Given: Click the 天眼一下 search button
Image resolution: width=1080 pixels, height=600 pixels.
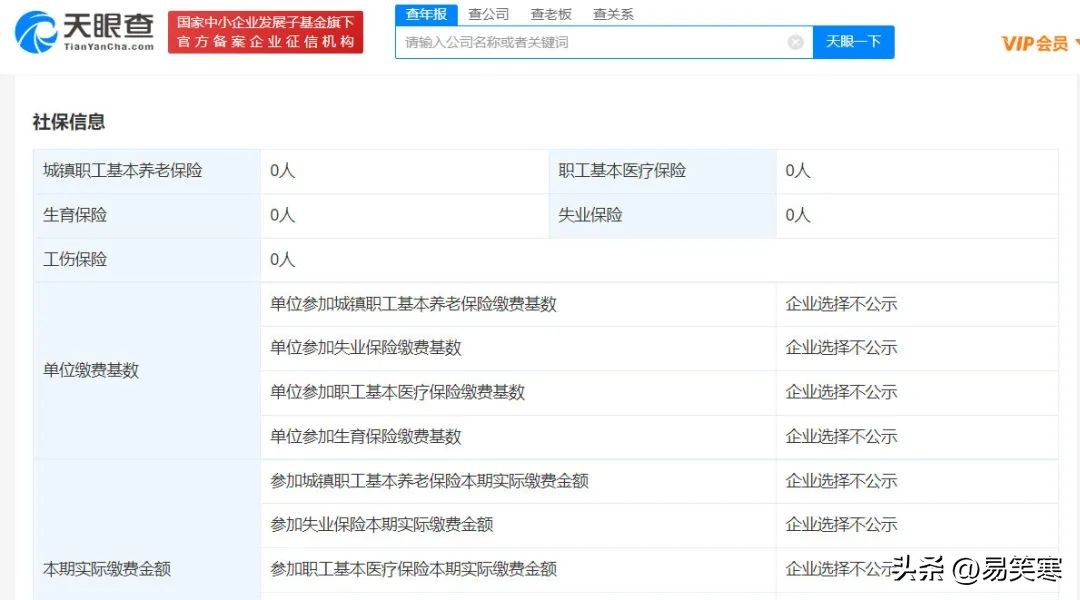Looking at the screenshot, I should pyautogui.click(x=853, y=42).
